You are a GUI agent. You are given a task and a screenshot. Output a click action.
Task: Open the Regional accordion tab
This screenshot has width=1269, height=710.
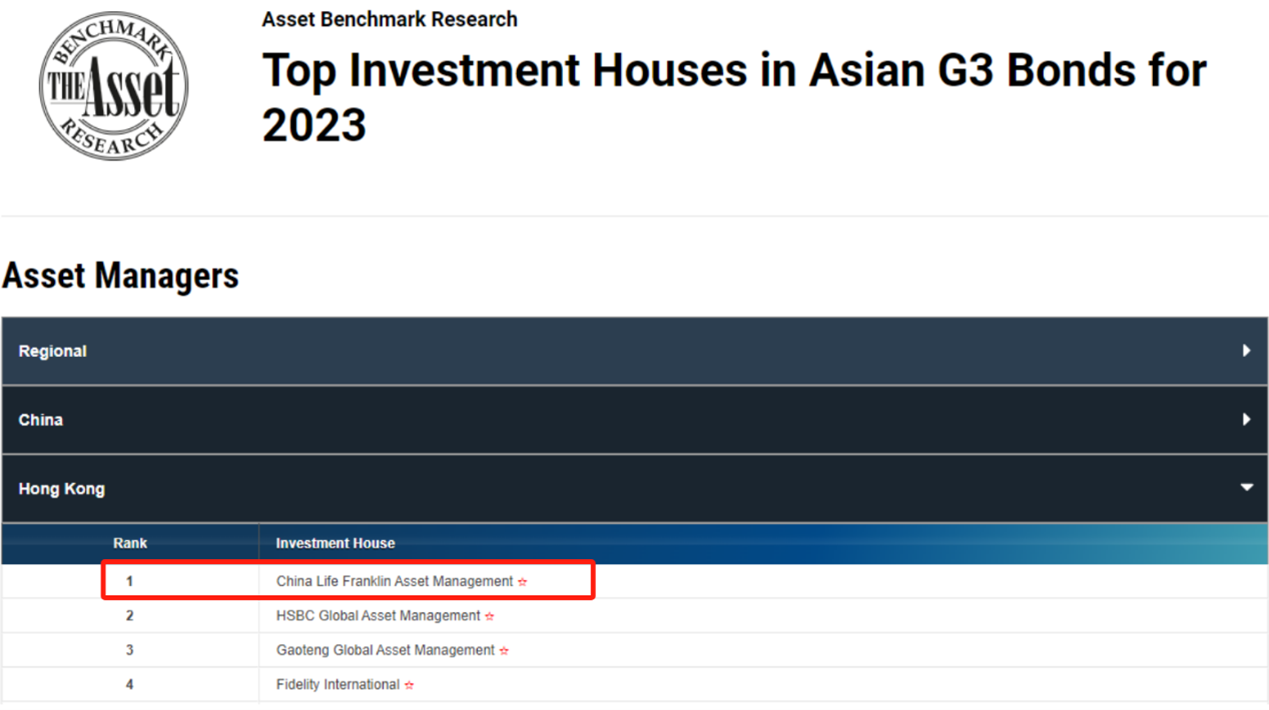(x=635, y=351)
